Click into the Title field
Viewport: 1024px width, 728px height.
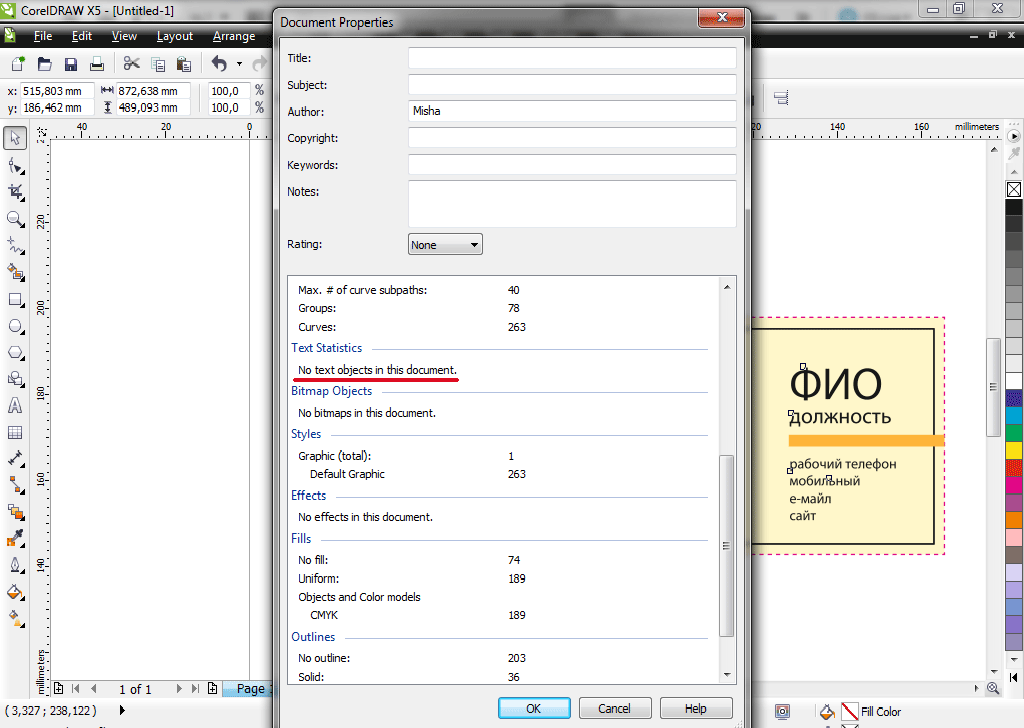point(572,58)
